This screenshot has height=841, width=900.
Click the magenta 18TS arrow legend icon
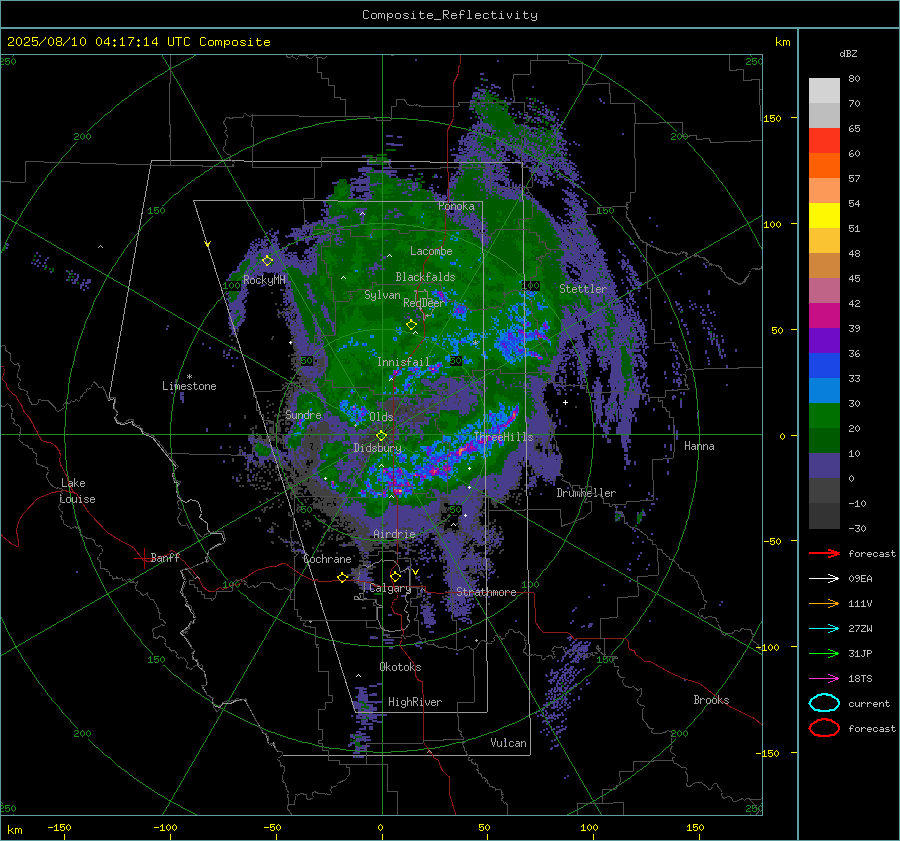[824, 678]
